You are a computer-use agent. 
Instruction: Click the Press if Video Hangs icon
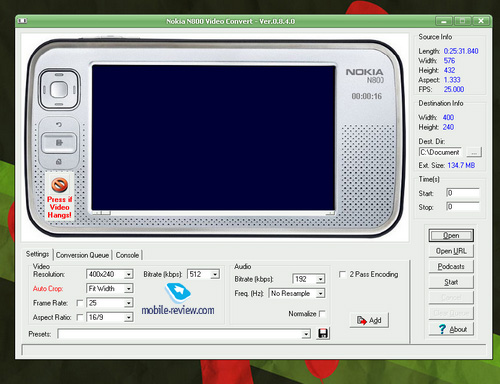[59, 185]
